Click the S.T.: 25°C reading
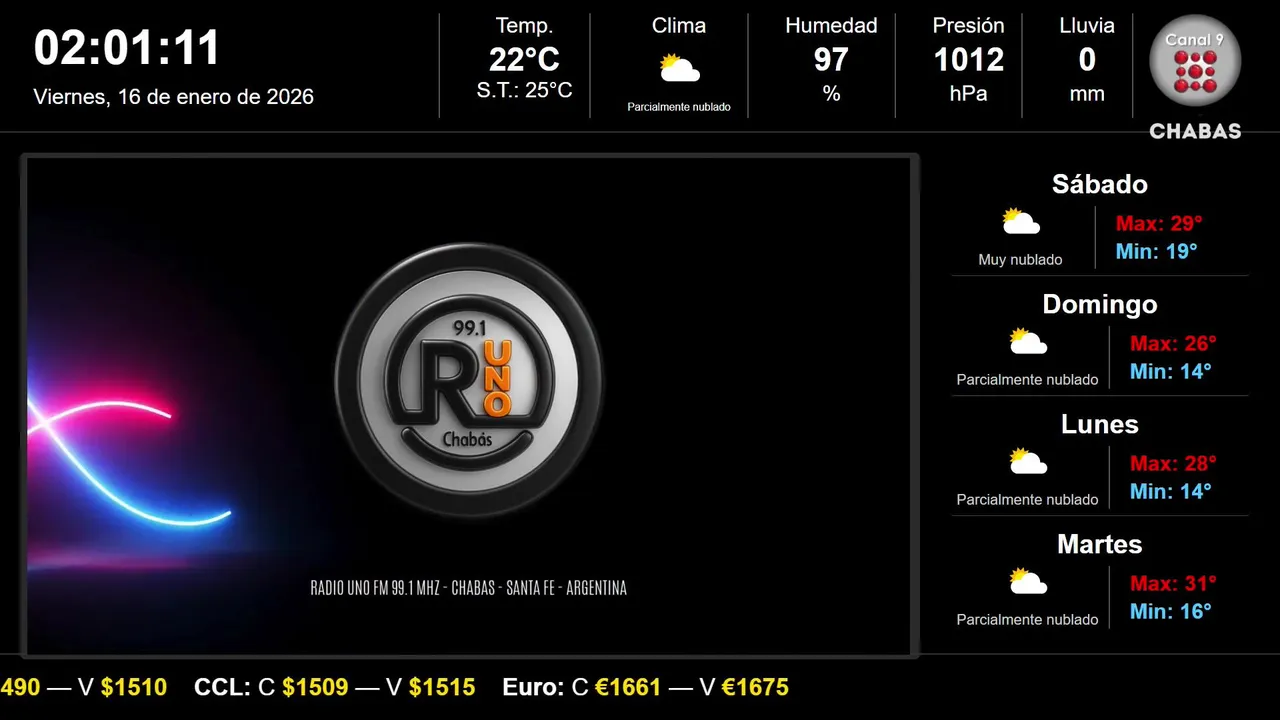The height and width of the screenshot is (720, 1280). coord(524,90)
